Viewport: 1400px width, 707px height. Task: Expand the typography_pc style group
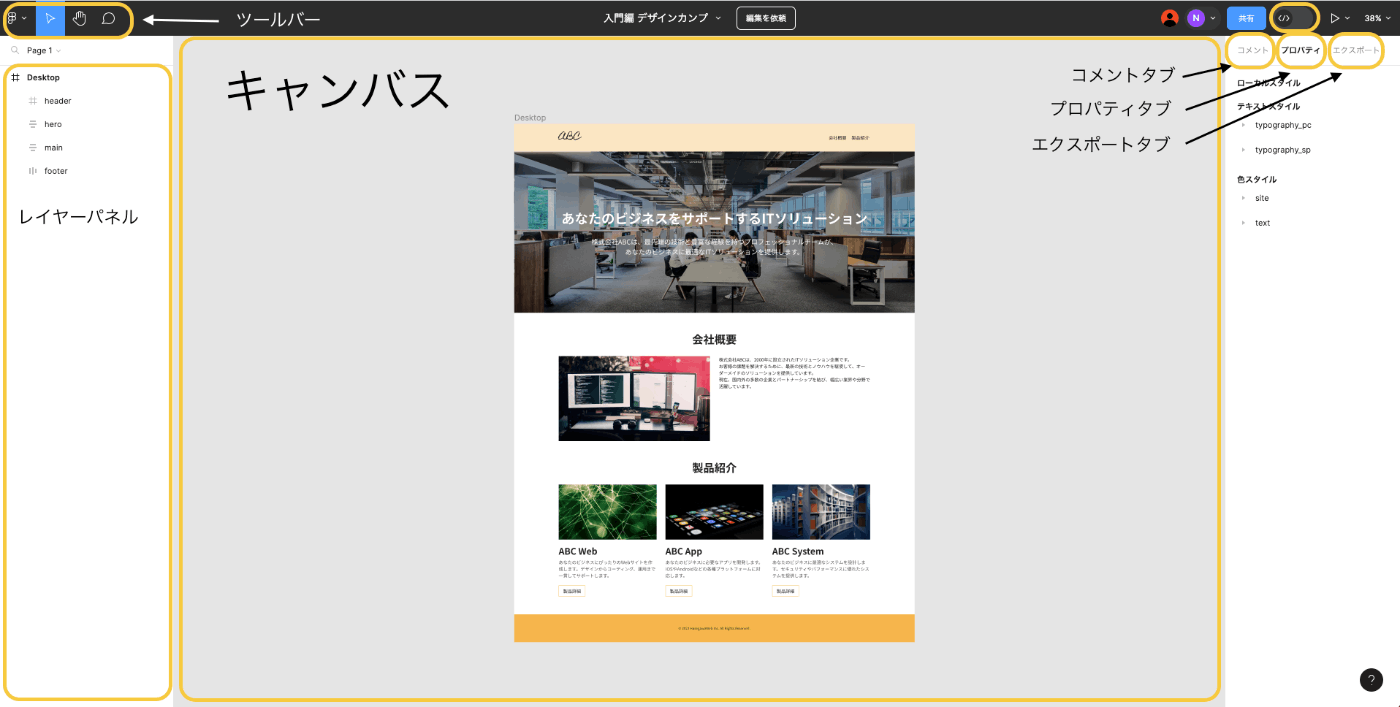click(x=1244, y=125)
